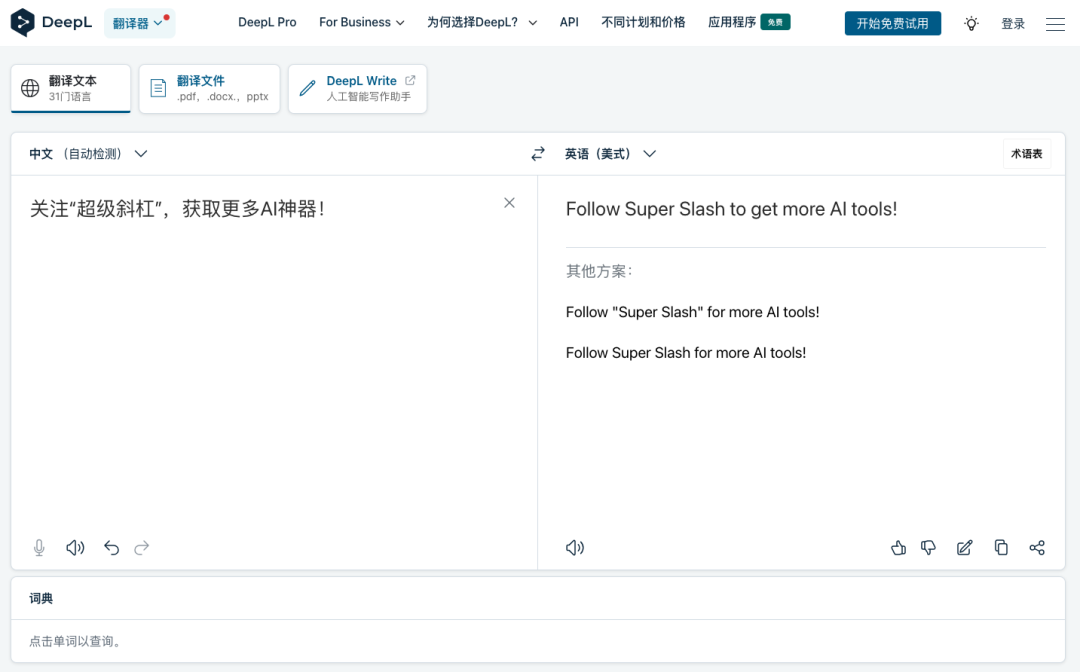Image resolution: width=1080 pixels, height=672 pixels.
Task: Expand the For Business menu
Action: (x=361, y=22)
